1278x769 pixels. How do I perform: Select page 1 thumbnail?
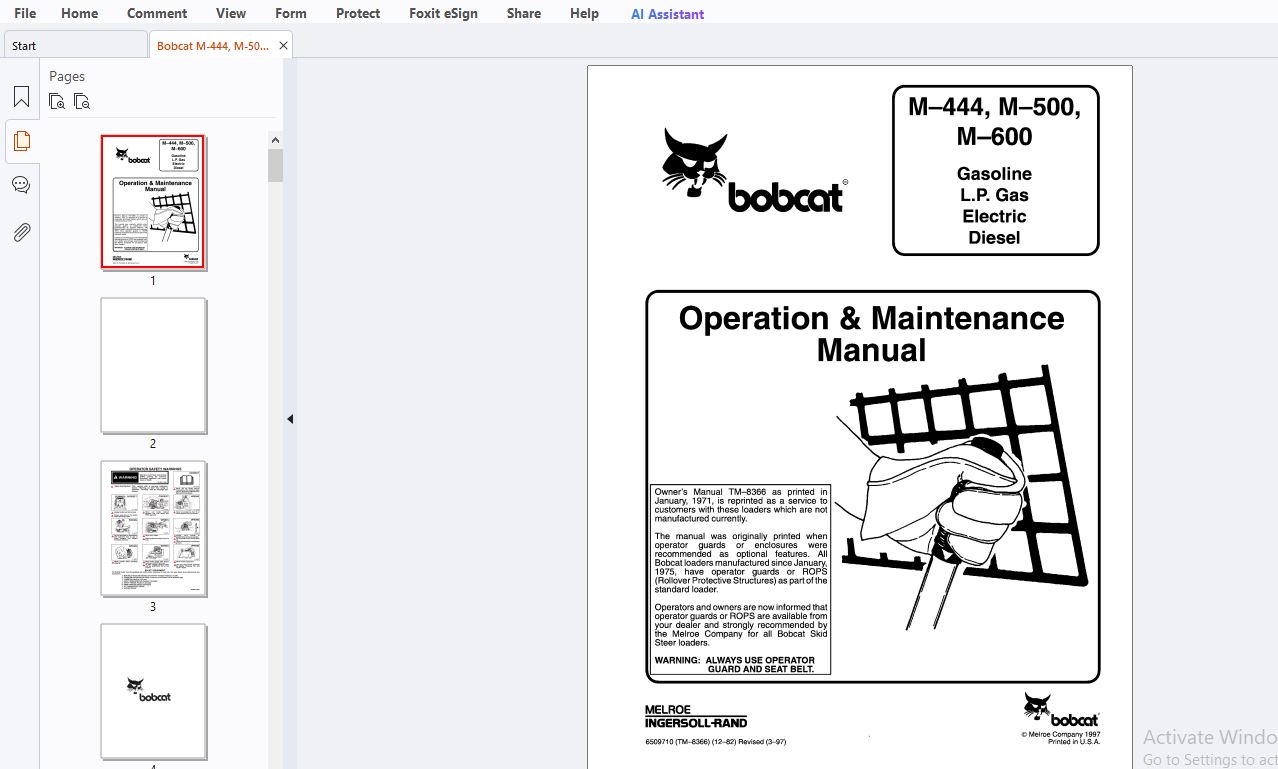pos(153,202)
